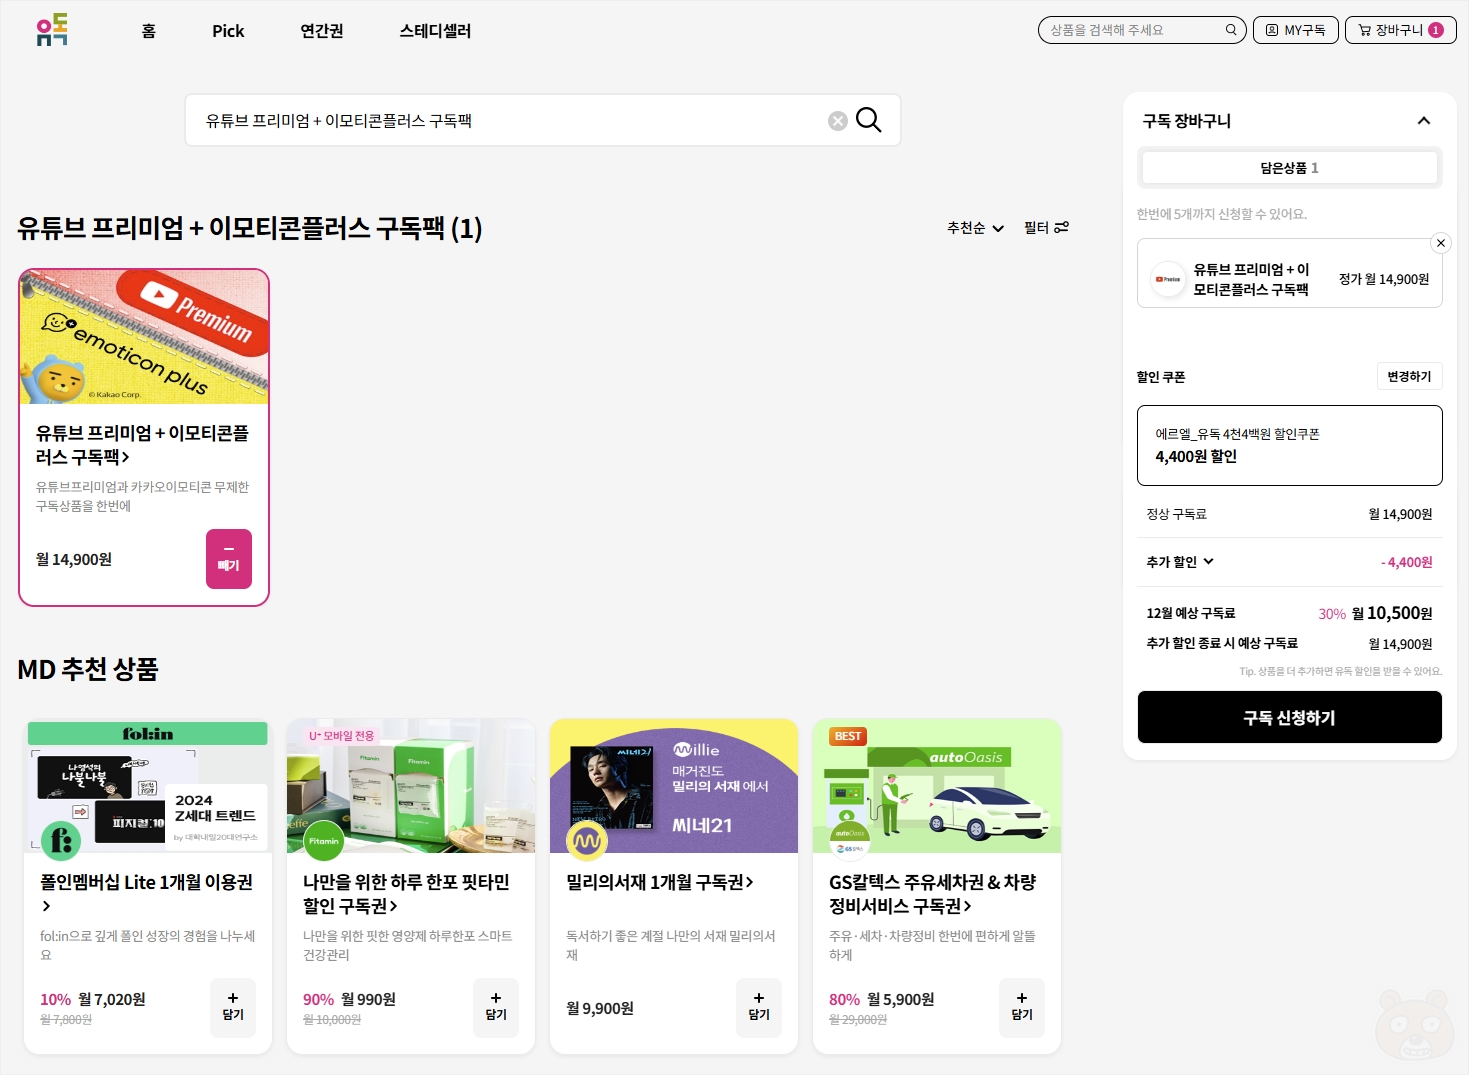Open 폴인멤버십 Lite 1개월 이용권 link

146,893
